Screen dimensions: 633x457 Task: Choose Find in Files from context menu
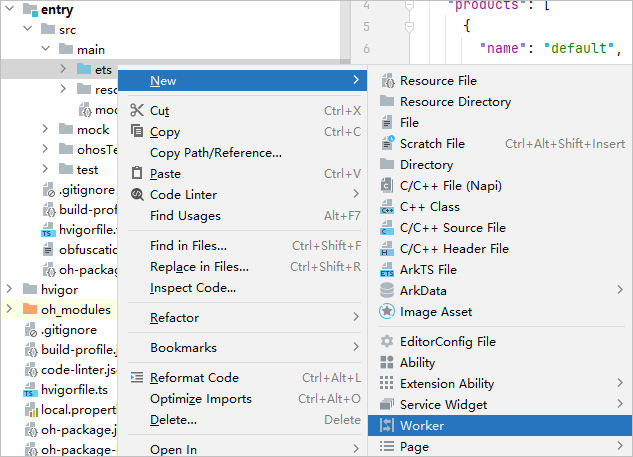tap(188, 246)
